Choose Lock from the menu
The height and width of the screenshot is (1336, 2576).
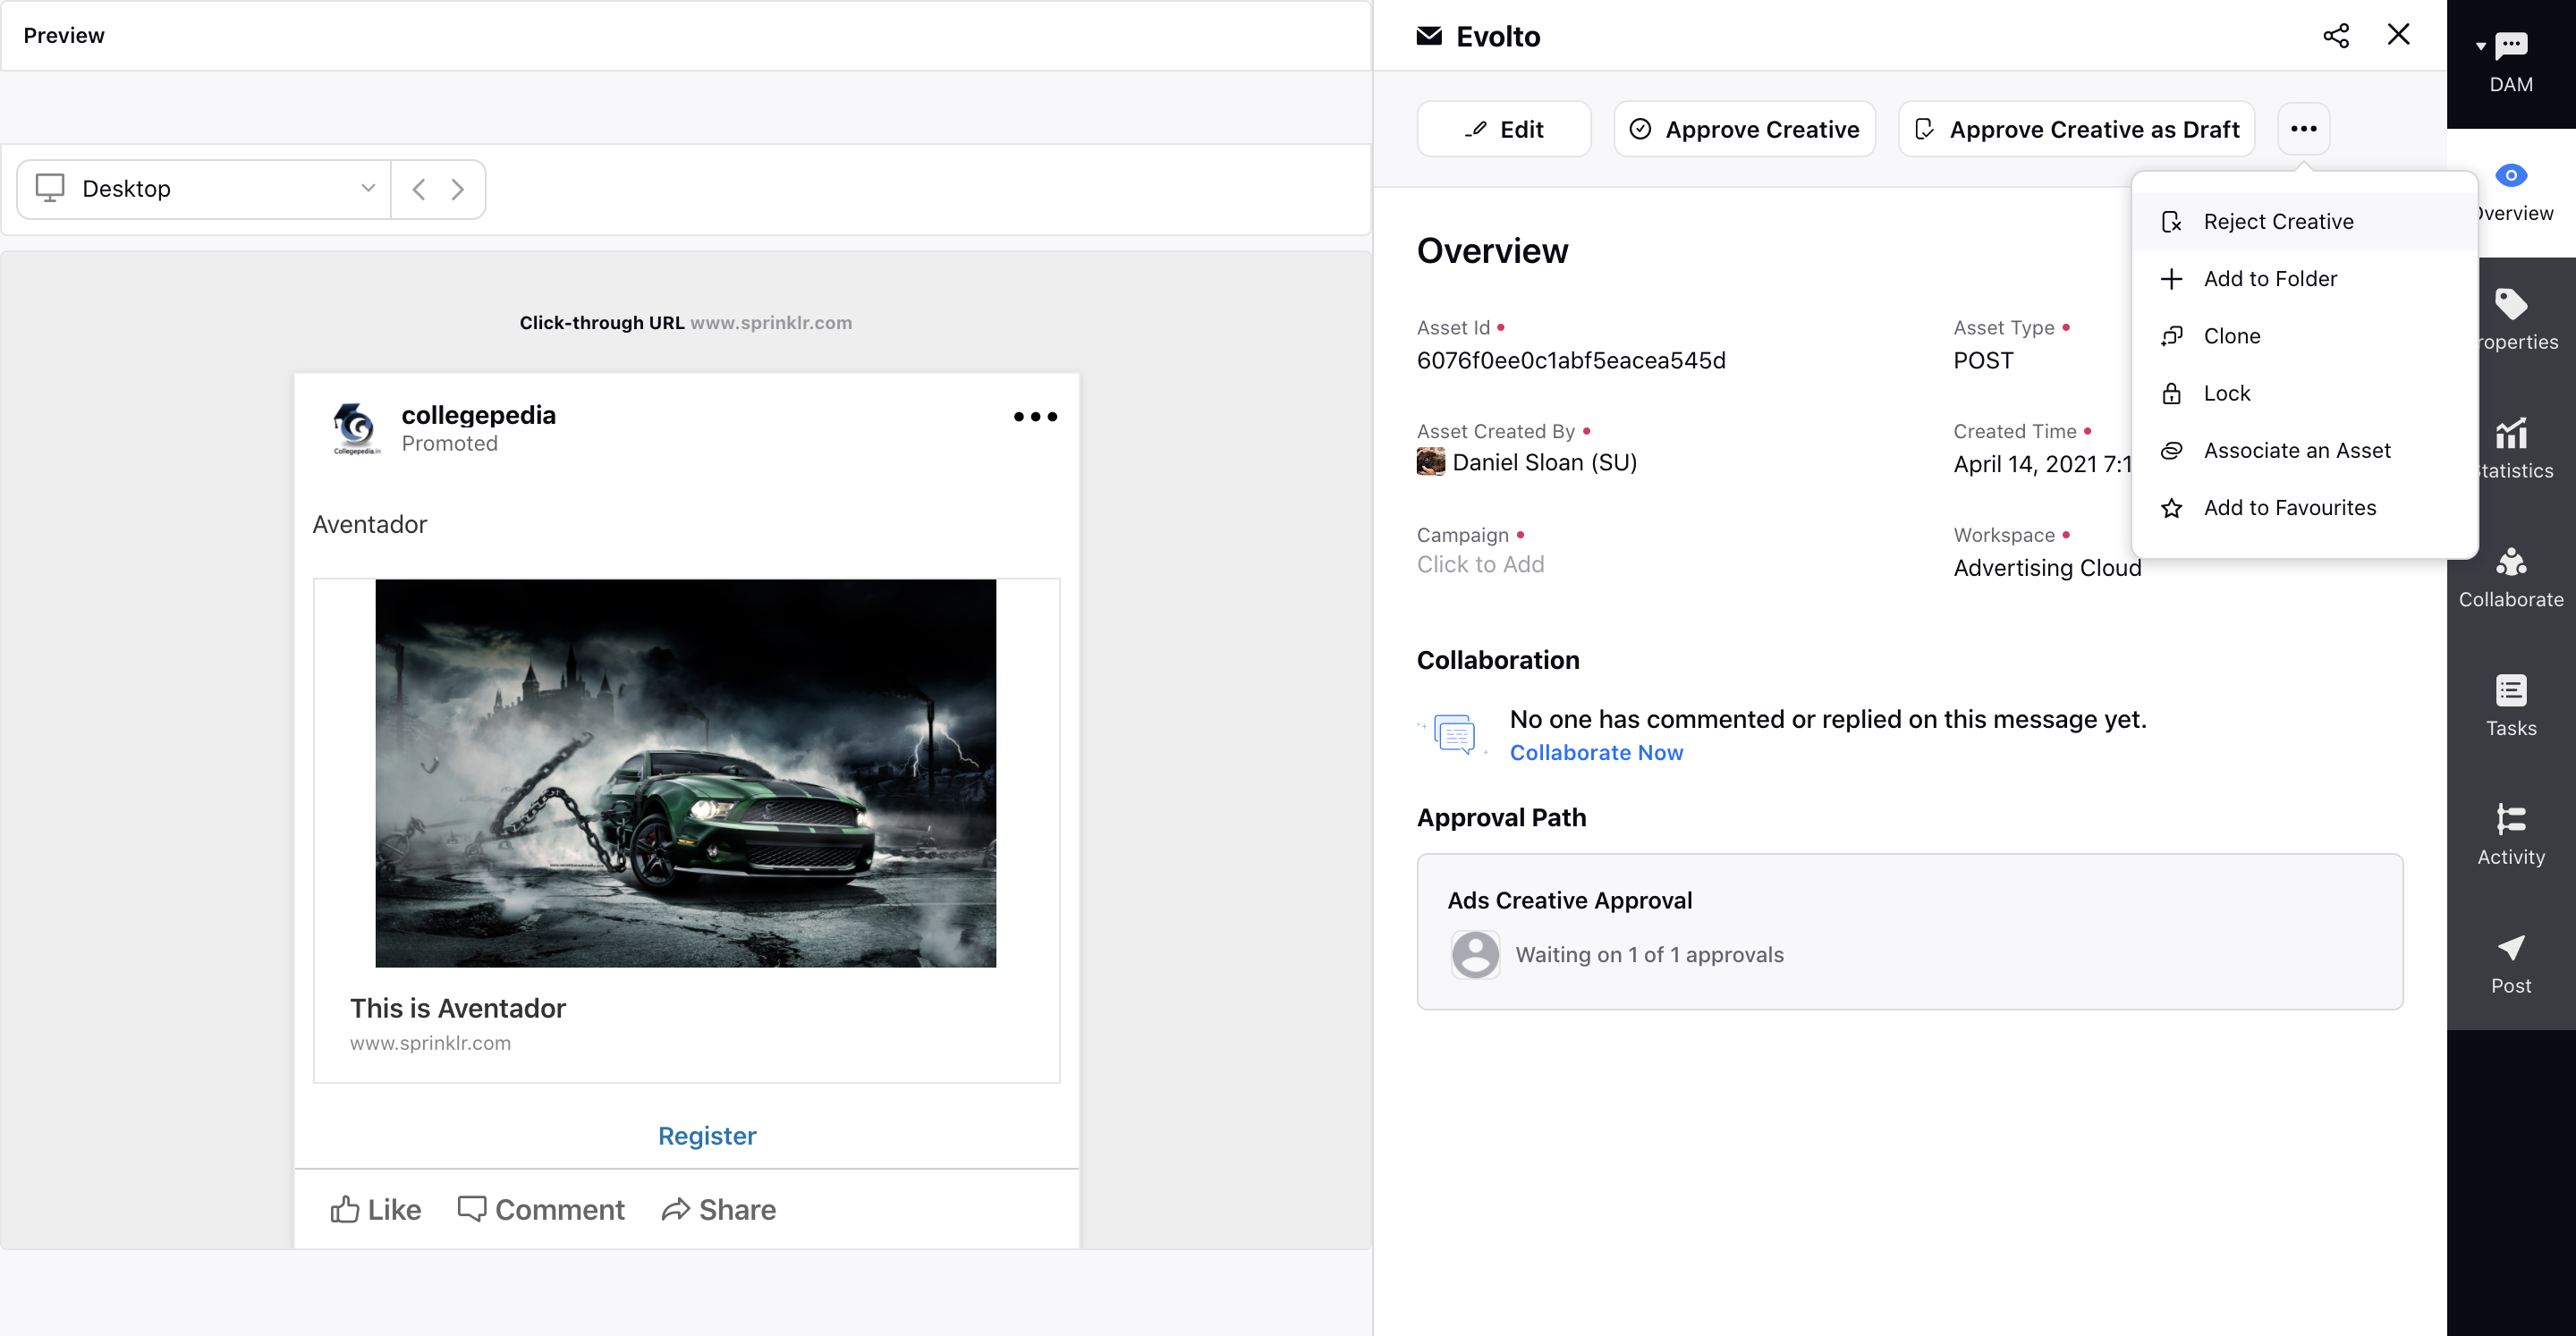2304,393
